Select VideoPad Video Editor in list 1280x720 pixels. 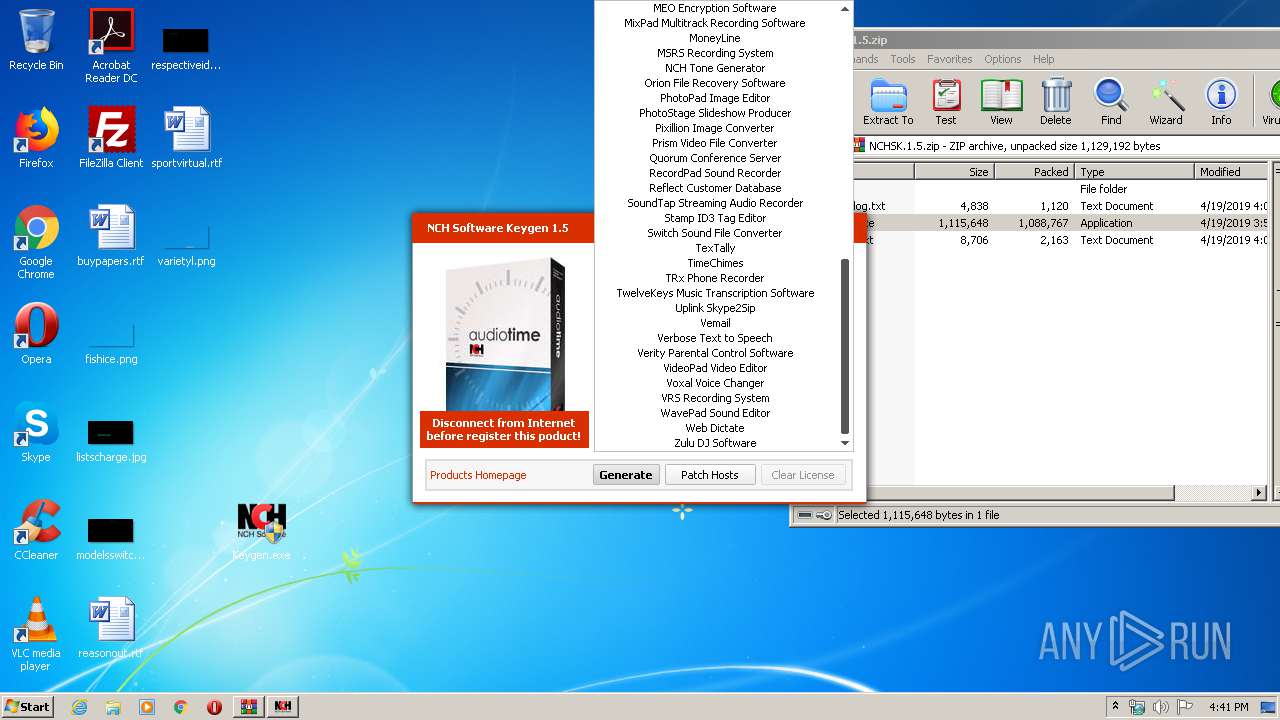pos(715,368)
